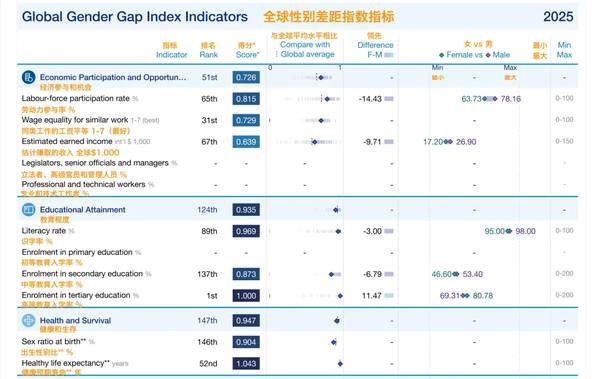Click the 52nd rank value
600x379 pixels.
208,363
